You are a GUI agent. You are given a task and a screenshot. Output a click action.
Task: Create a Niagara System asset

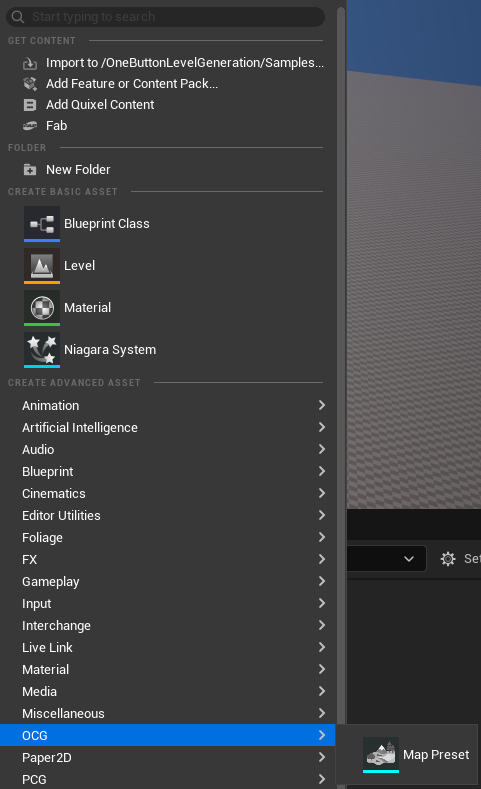110,350
